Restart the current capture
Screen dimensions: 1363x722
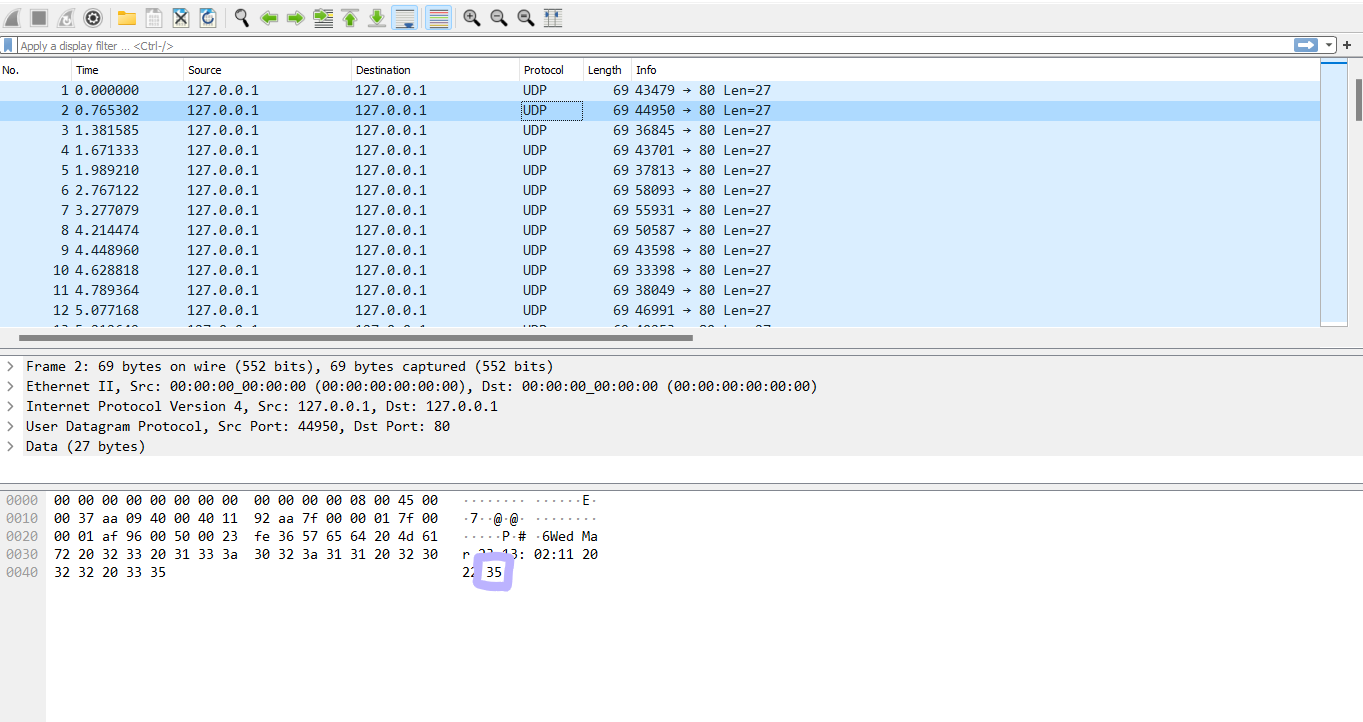64,17
